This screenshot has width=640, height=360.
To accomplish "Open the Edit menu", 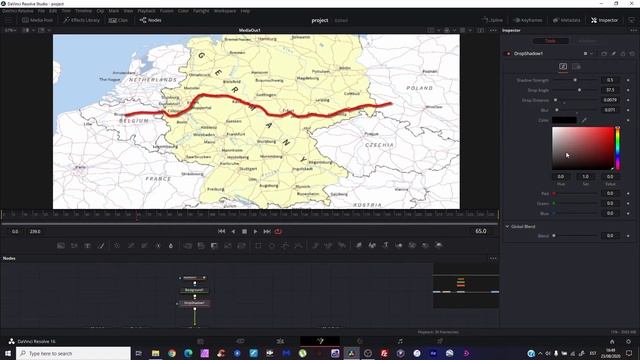I will click(53, 11).
